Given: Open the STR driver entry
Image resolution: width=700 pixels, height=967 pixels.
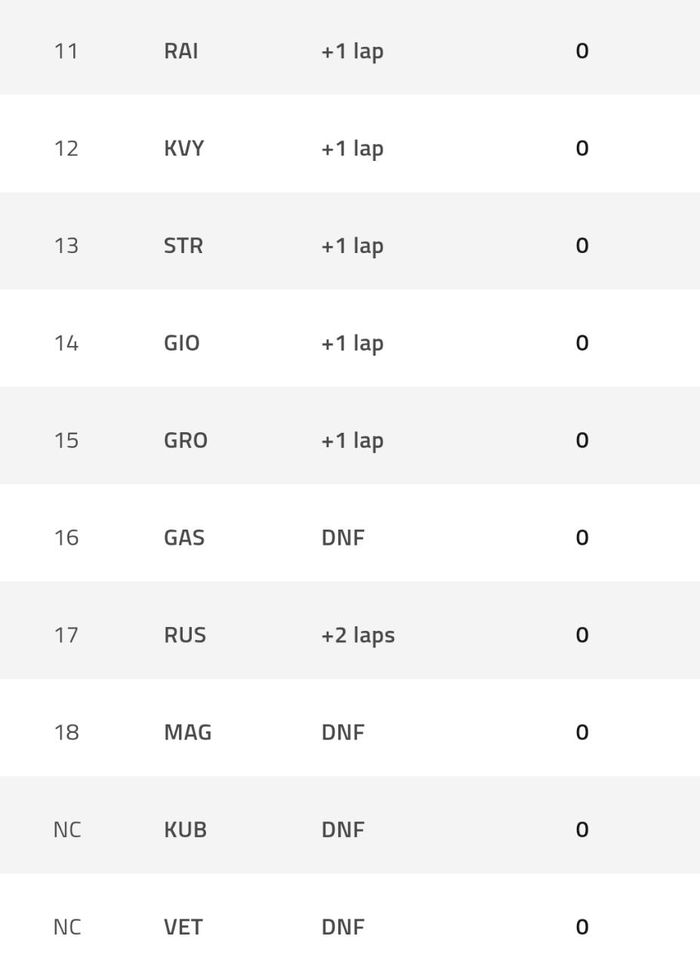Looking at the screenshot, I should click(x=183, y=246).
